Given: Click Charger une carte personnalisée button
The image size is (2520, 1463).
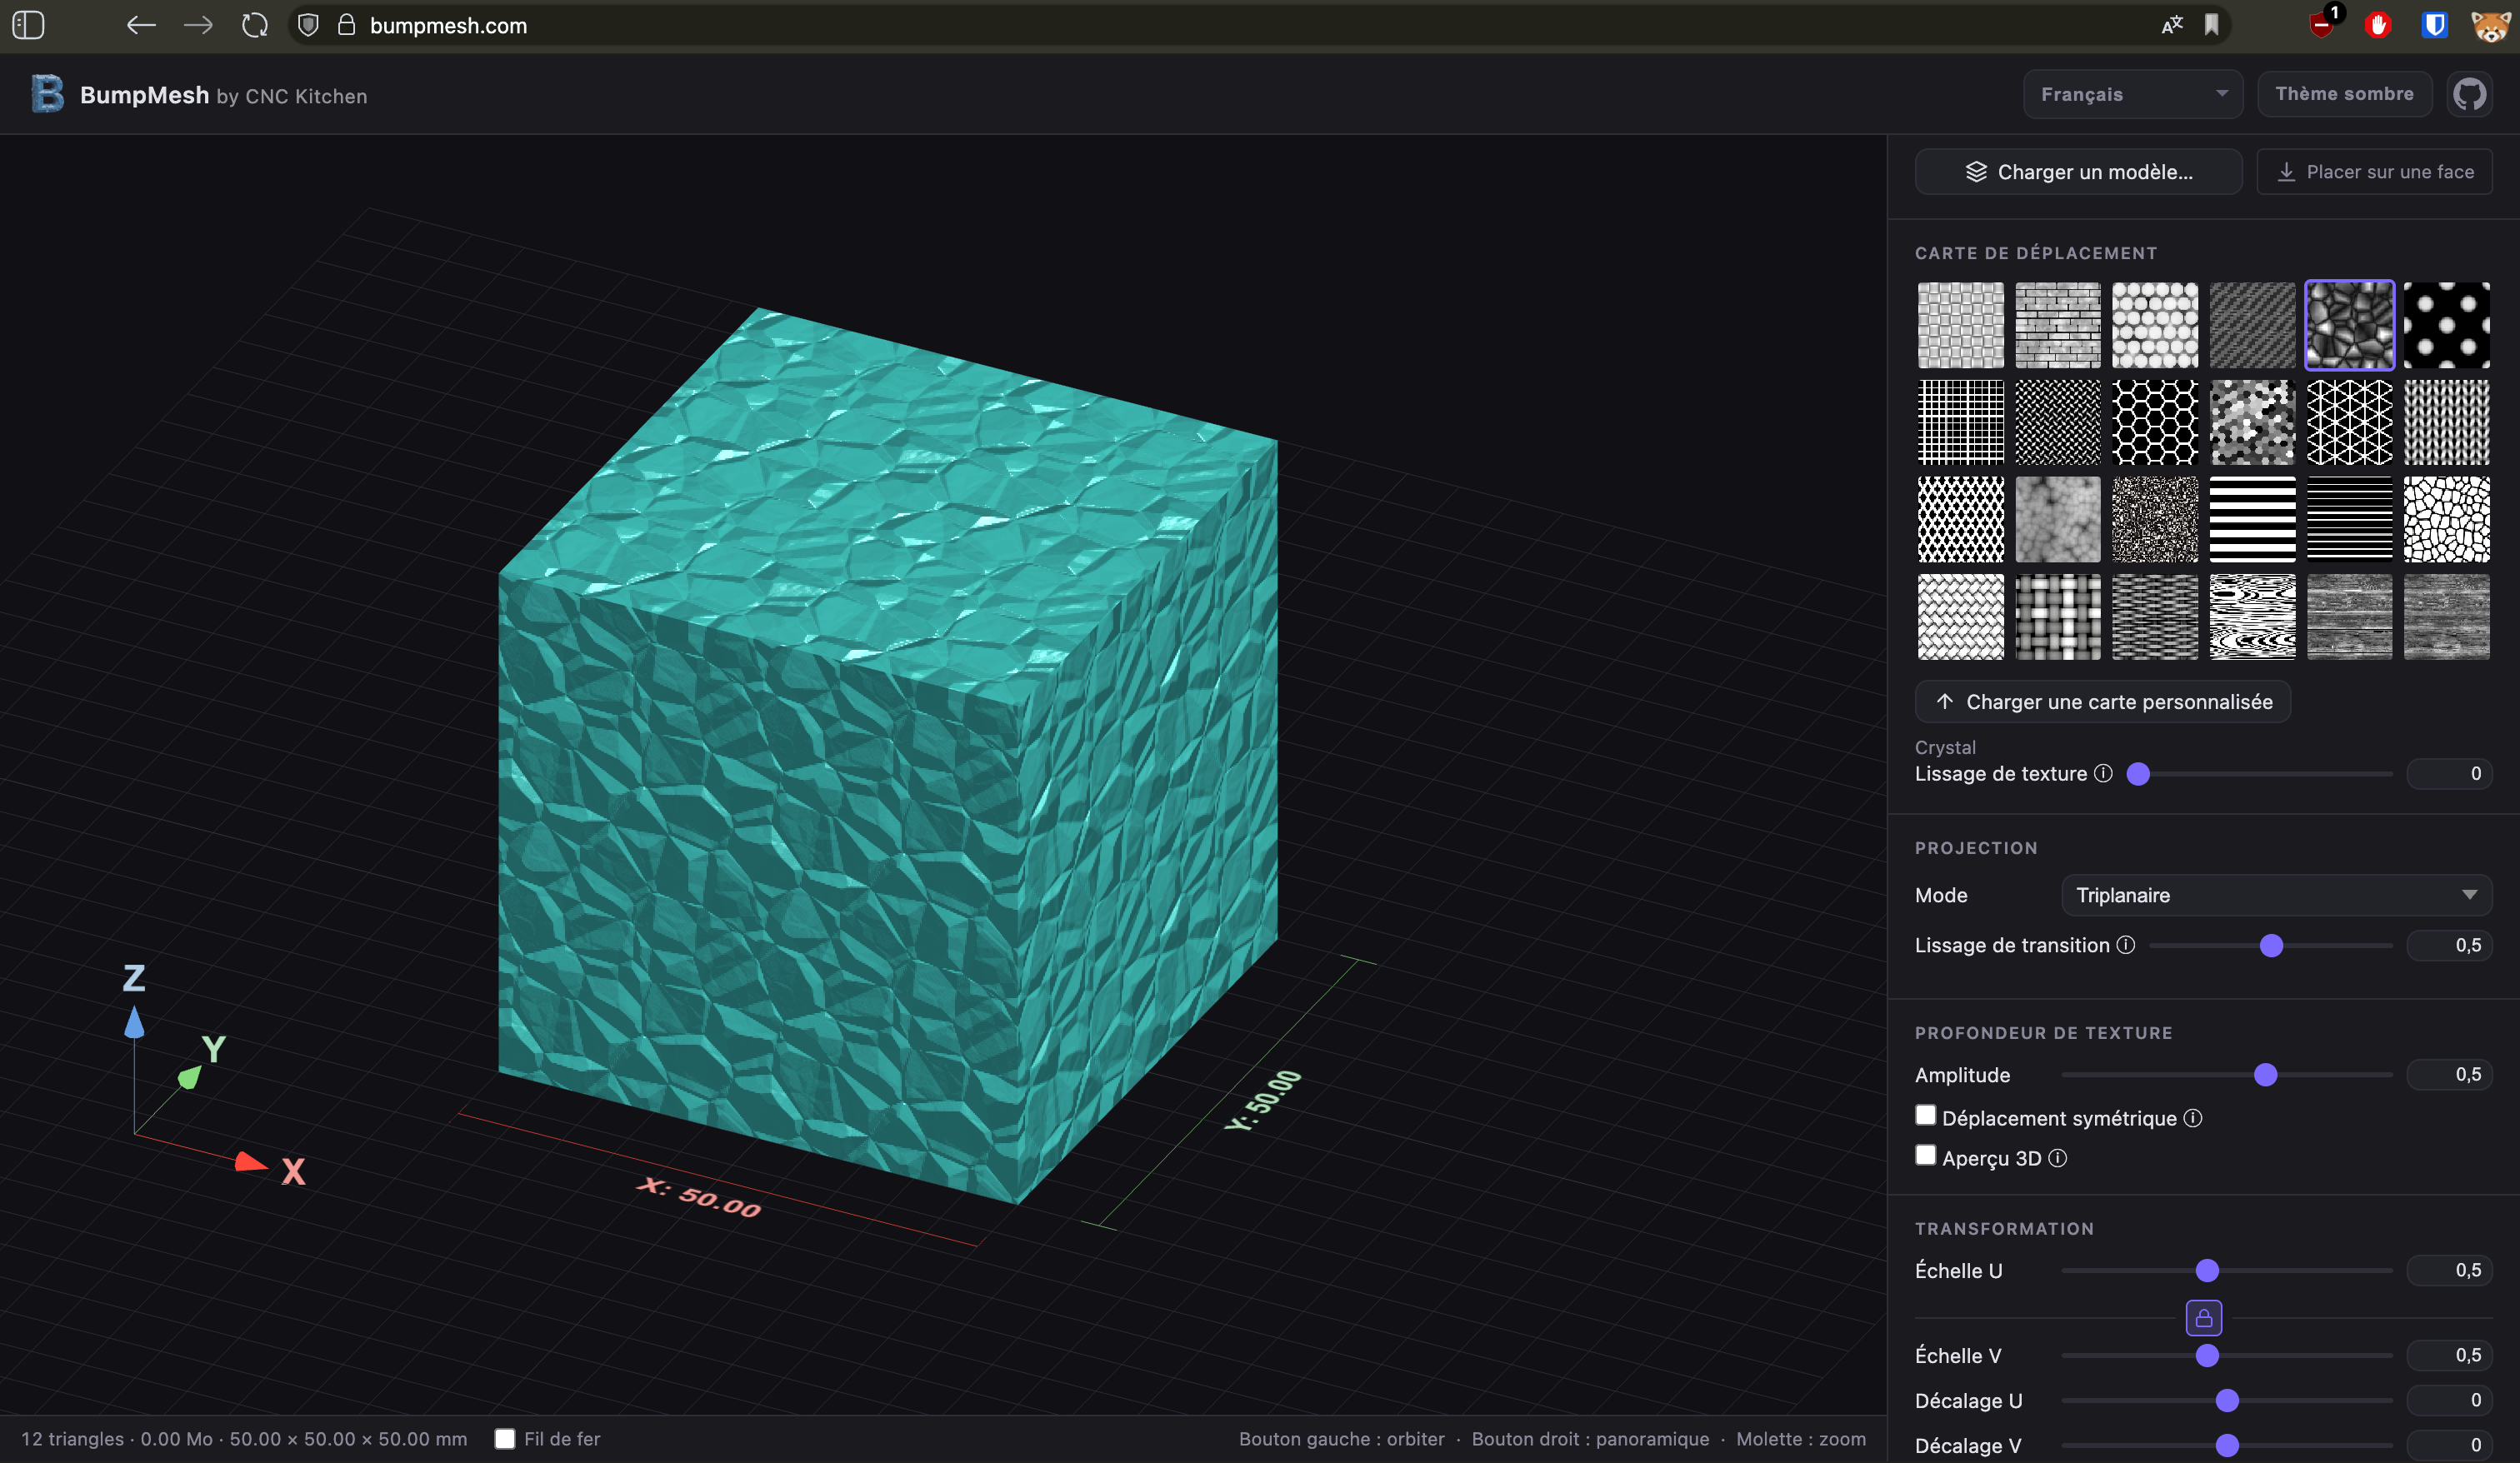Looking at the screenshot, I should coord(2102,702).
